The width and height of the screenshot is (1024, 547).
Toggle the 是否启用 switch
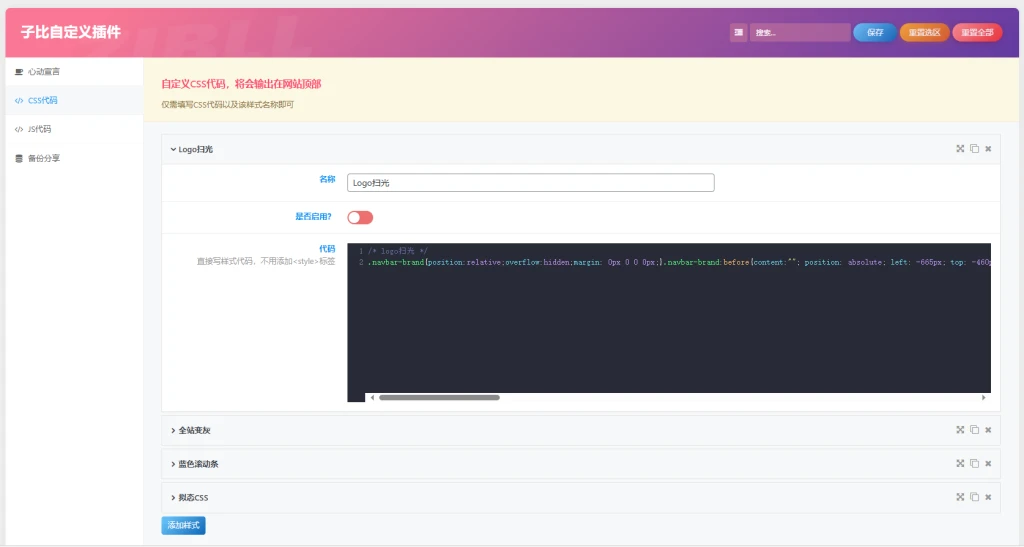coord(360,217)
